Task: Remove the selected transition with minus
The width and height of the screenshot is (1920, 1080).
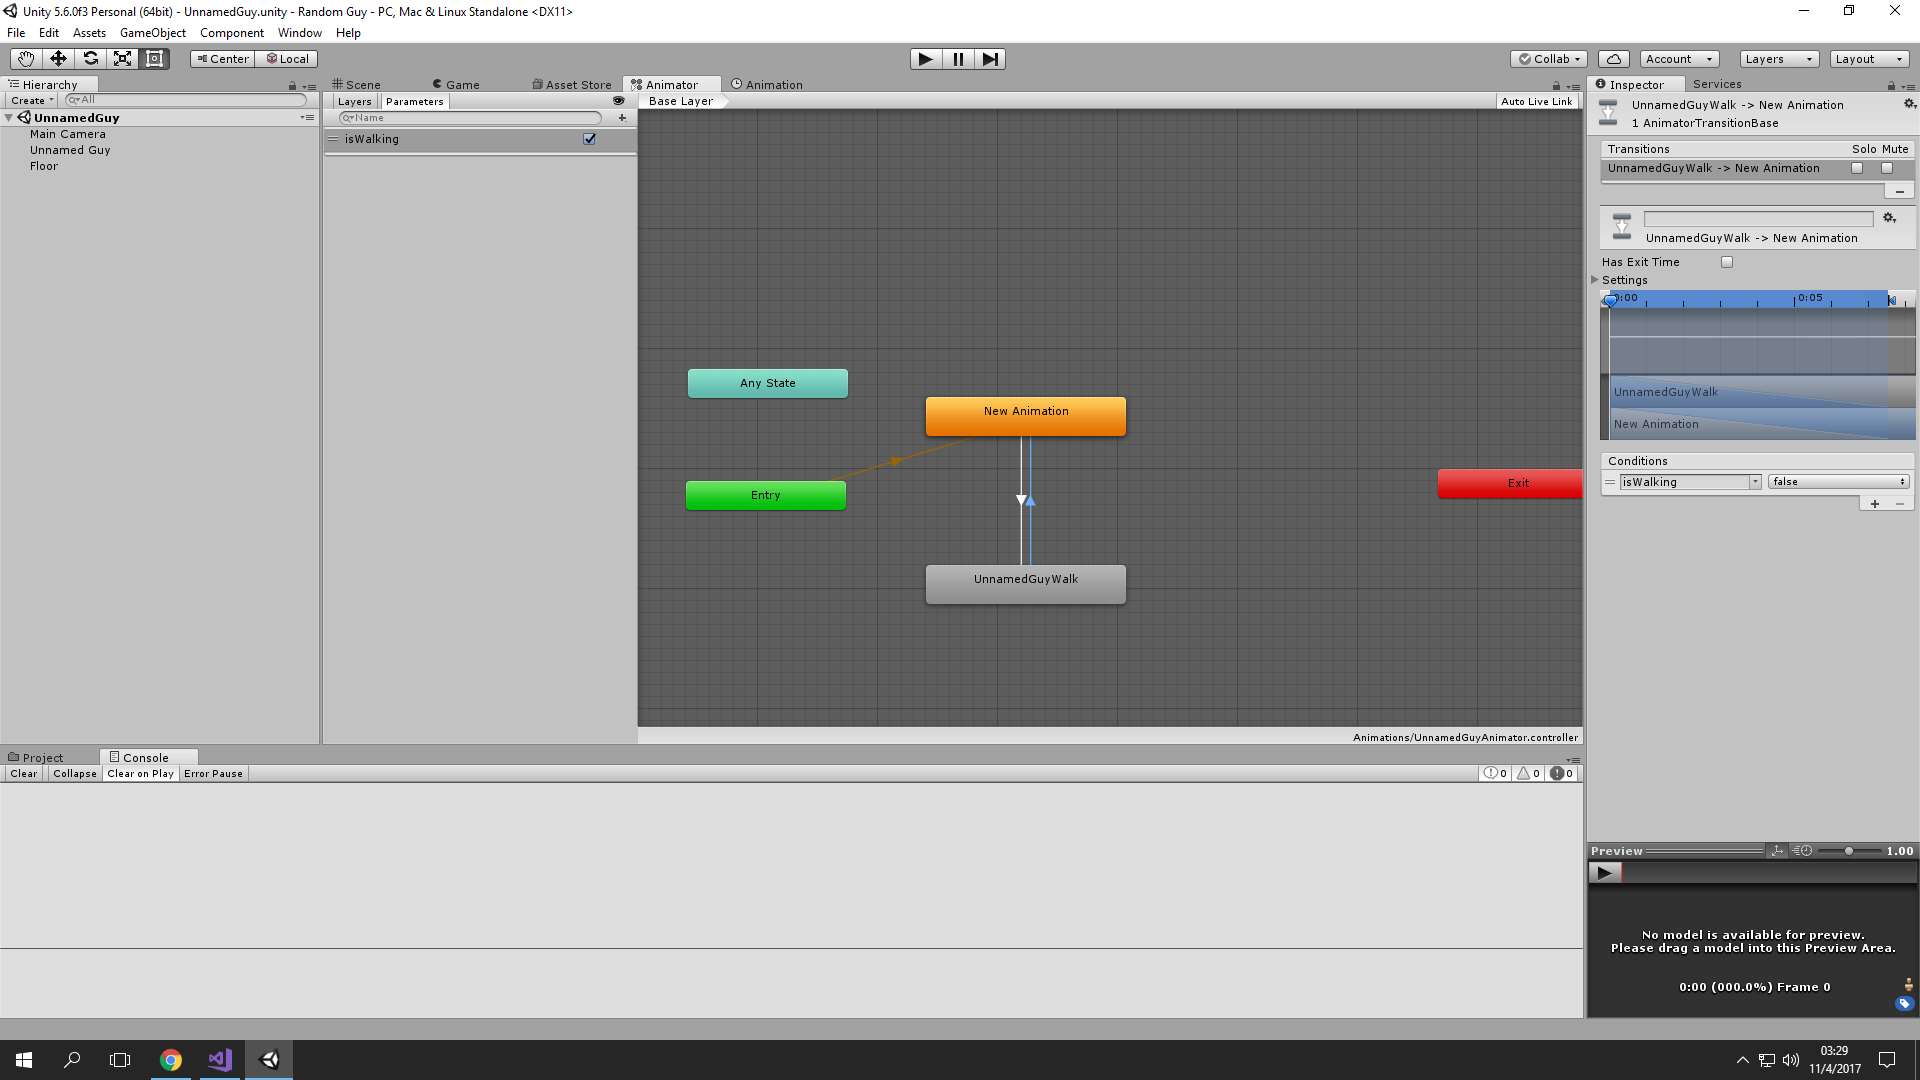Action: 1899,191
